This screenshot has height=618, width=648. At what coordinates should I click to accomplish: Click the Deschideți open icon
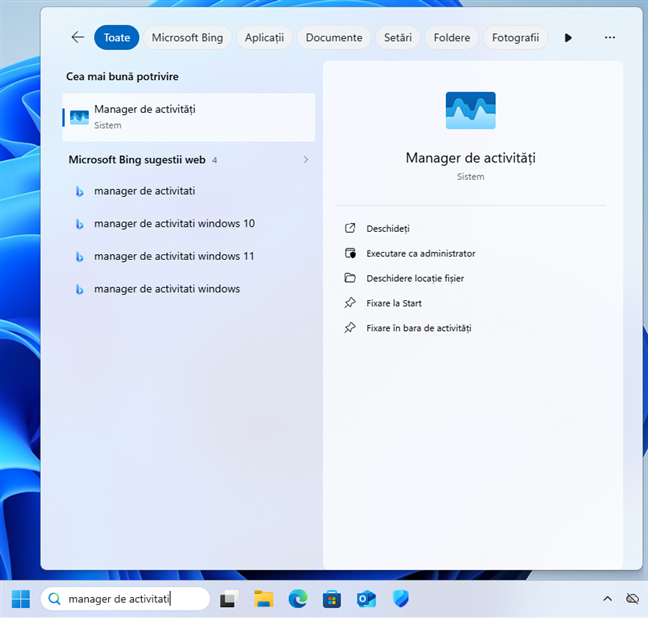[350, 228]
